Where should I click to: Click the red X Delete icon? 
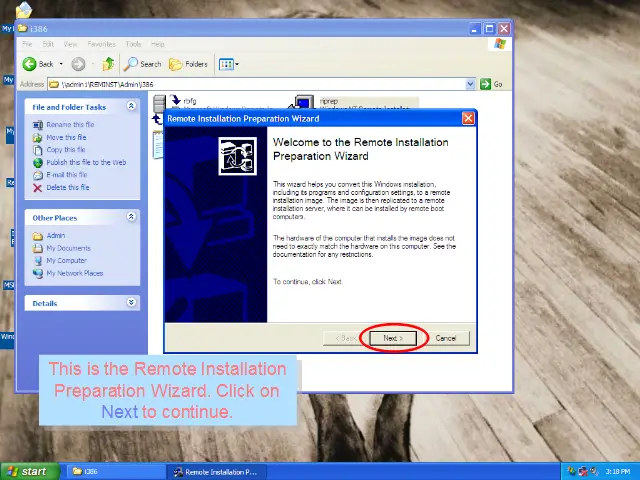click(x=38, y=188)
